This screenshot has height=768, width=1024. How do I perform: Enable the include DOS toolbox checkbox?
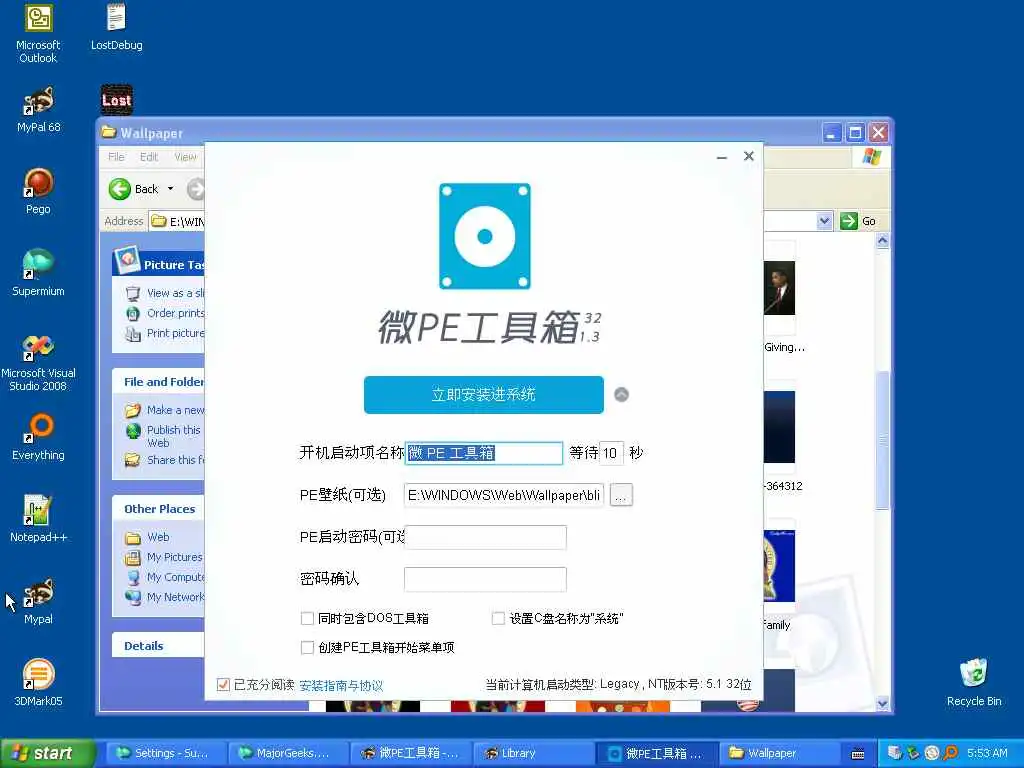[x=307, y=618]
